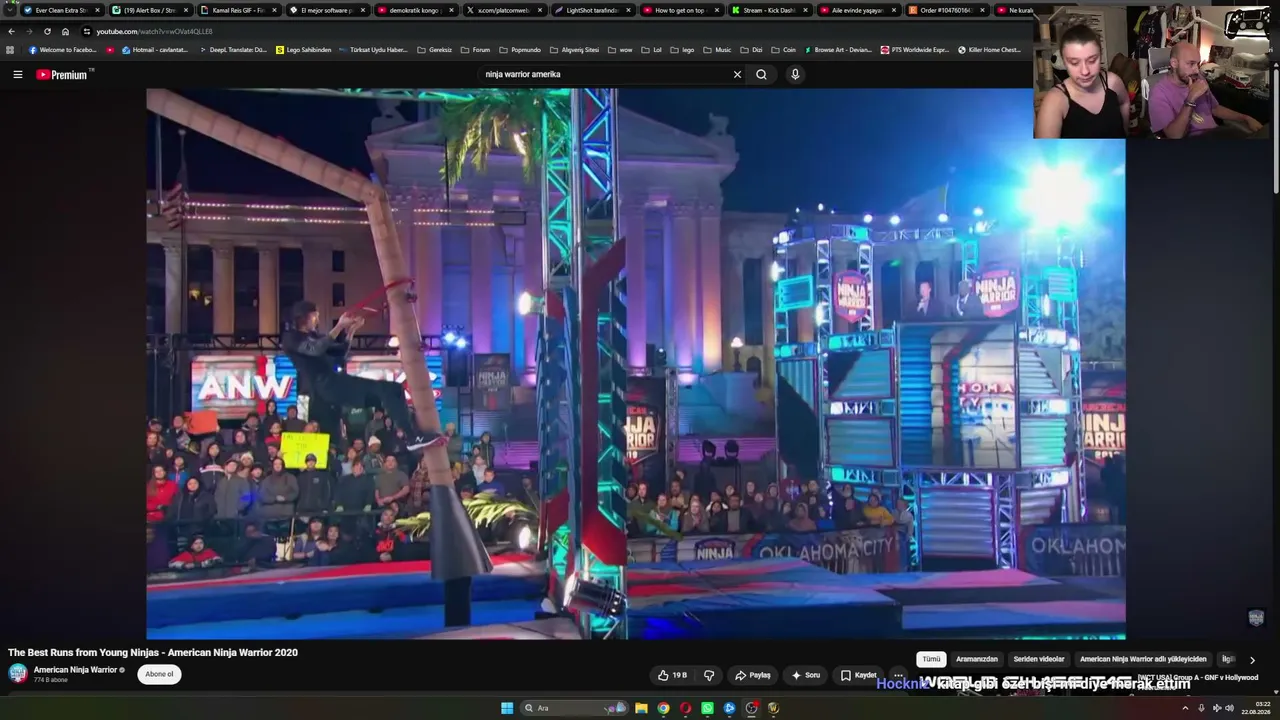Open the Welcome to Facebook bookmark
The width and height of the screenshot is (1280, 720).
click(62, 50)
